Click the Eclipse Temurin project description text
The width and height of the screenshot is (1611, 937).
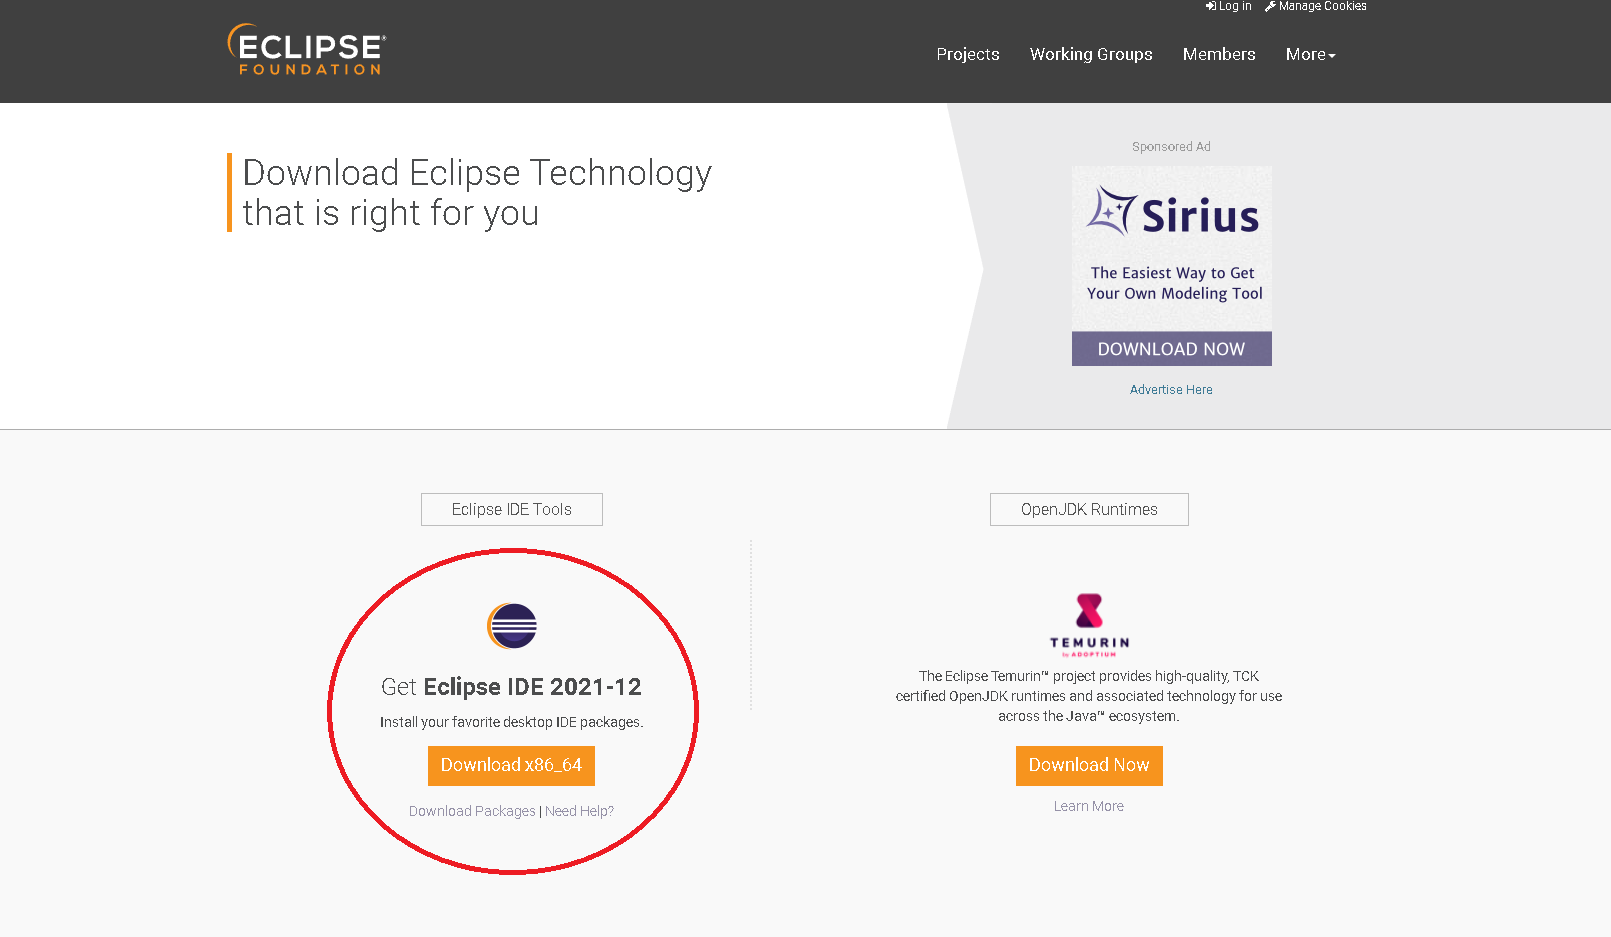1089,696
